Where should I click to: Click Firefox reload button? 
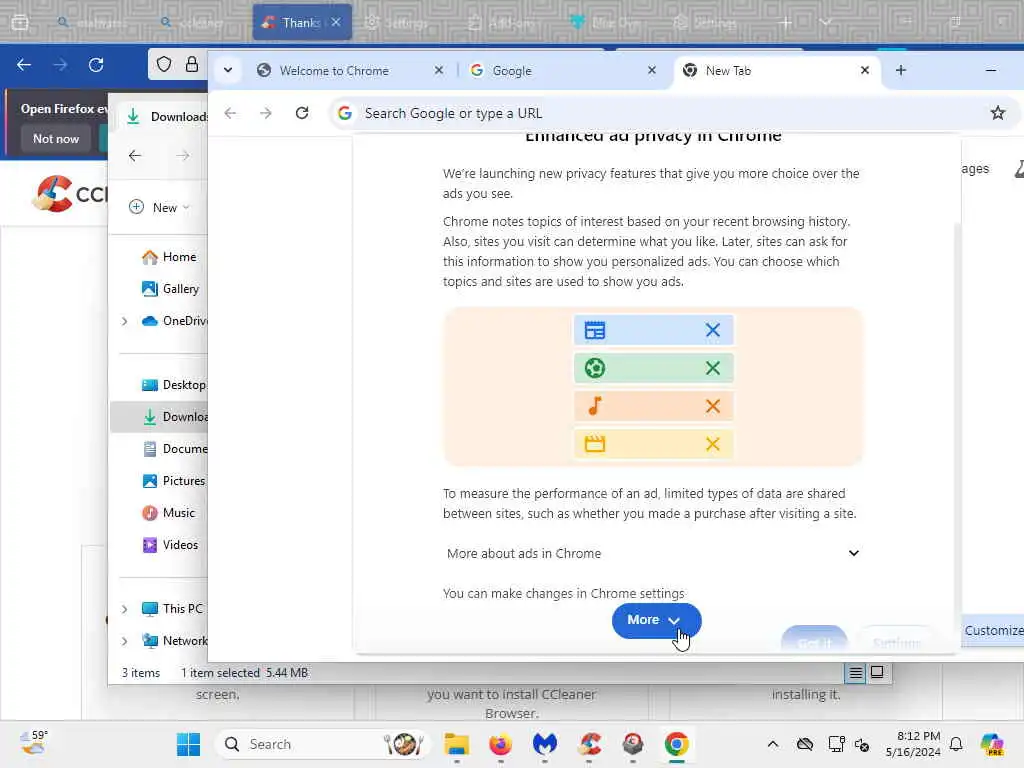coord(96,65)
